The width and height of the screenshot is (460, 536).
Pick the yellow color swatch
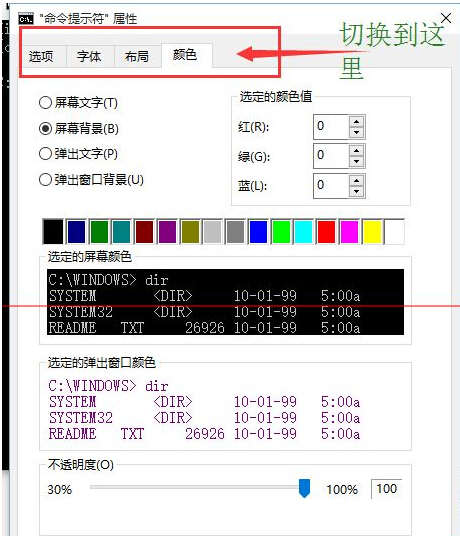pos(372,232)
